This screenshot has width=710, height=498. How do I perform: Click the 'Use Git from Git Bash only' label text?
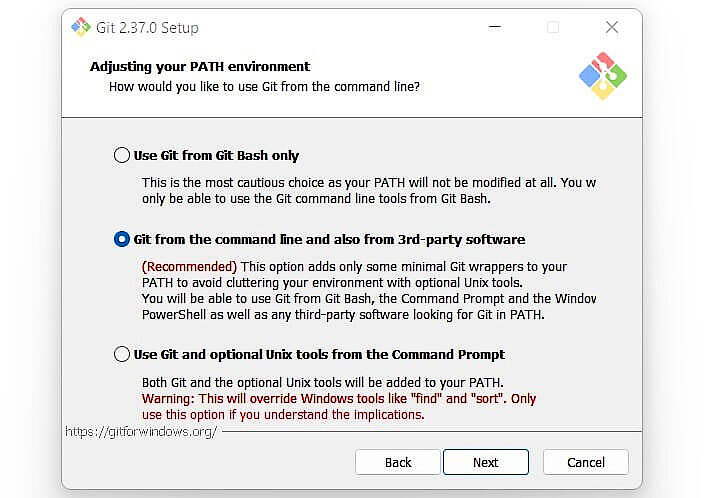coord(216,155)
